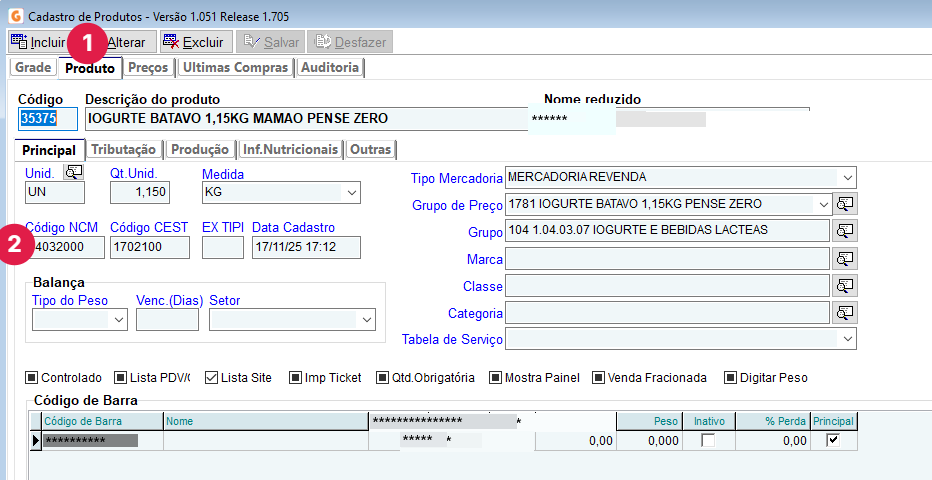
Task: Expand the Tipo Mercadoria dropdown
Action: pos(847,177)
